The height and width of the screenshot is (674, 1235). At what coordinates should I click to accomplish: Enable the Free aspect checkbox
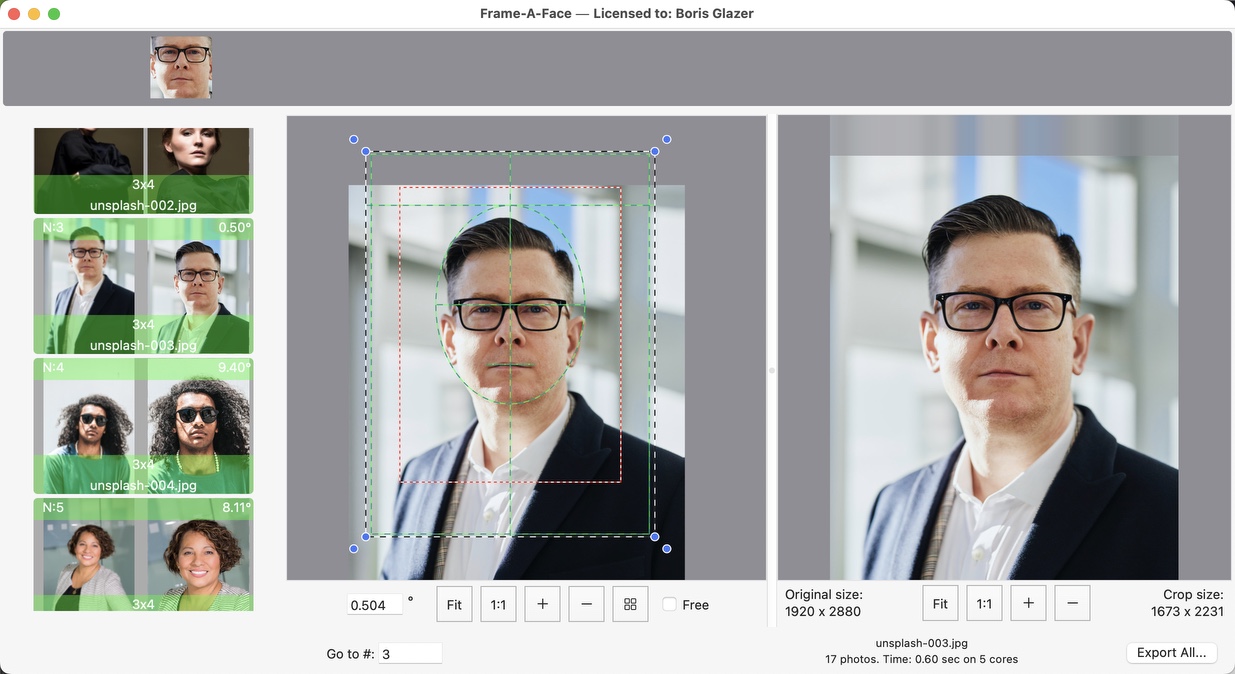click(x=670, y=605)
